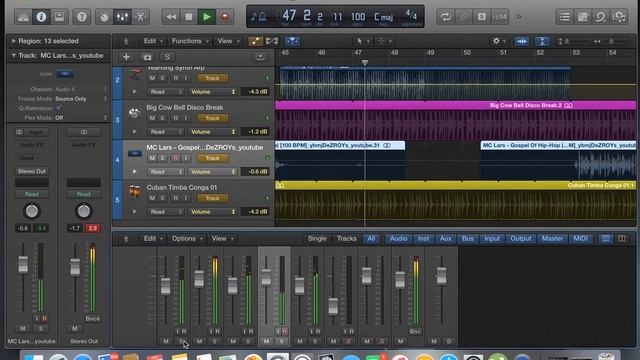
Task: Toggle the Flex view button
Action: 272,41
